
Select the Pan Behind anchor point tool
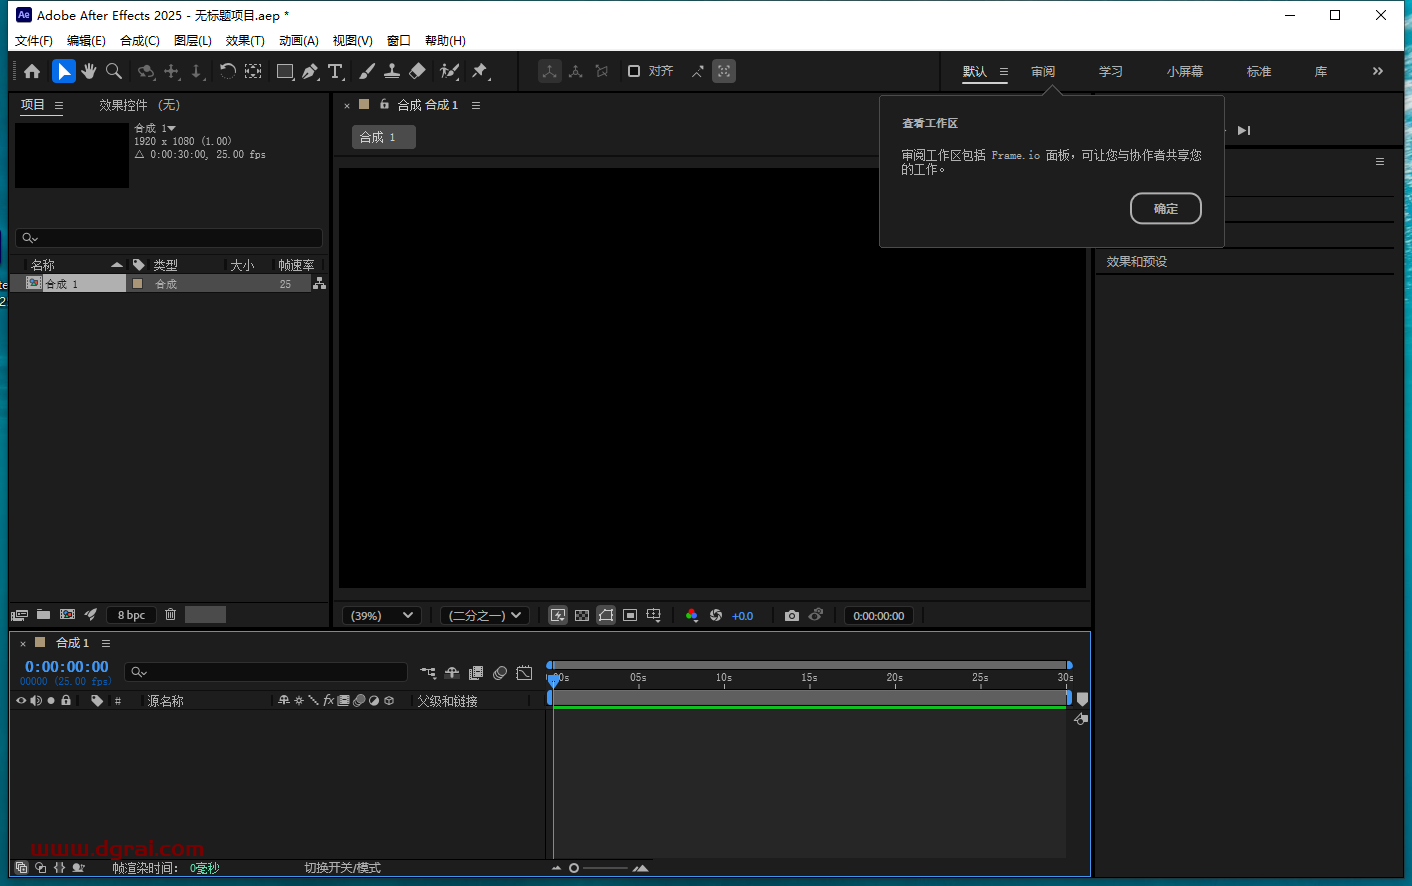click(254, 71)
